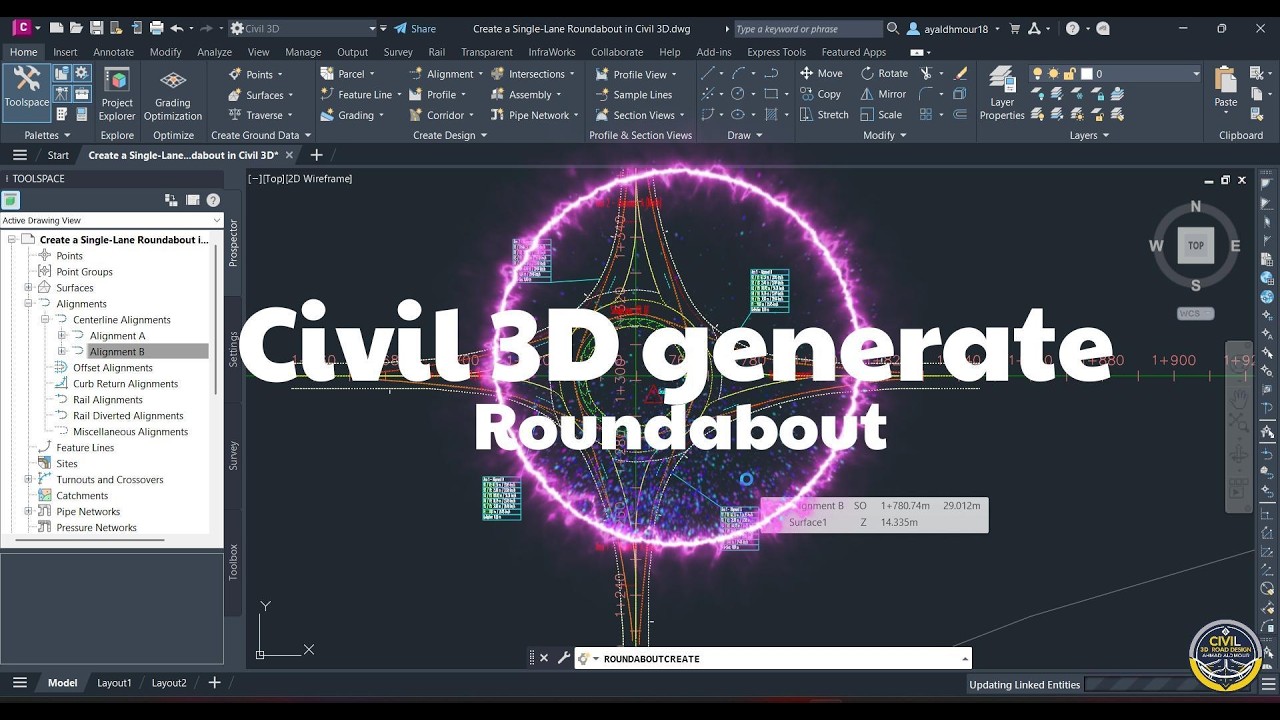Open the Start tab
Screen dimensions: 1280x720
pyautogui.click(x=58, y=155)
